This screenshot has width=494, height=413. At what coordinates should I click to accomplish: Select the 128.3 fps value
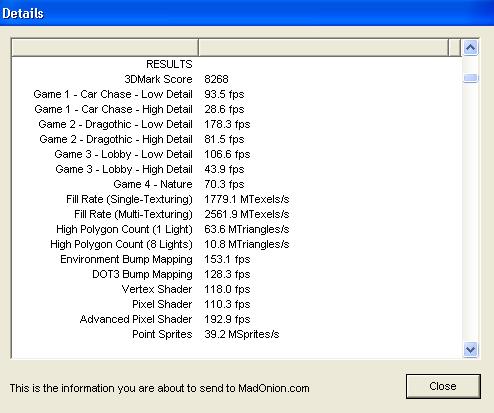tap(227, 274)
